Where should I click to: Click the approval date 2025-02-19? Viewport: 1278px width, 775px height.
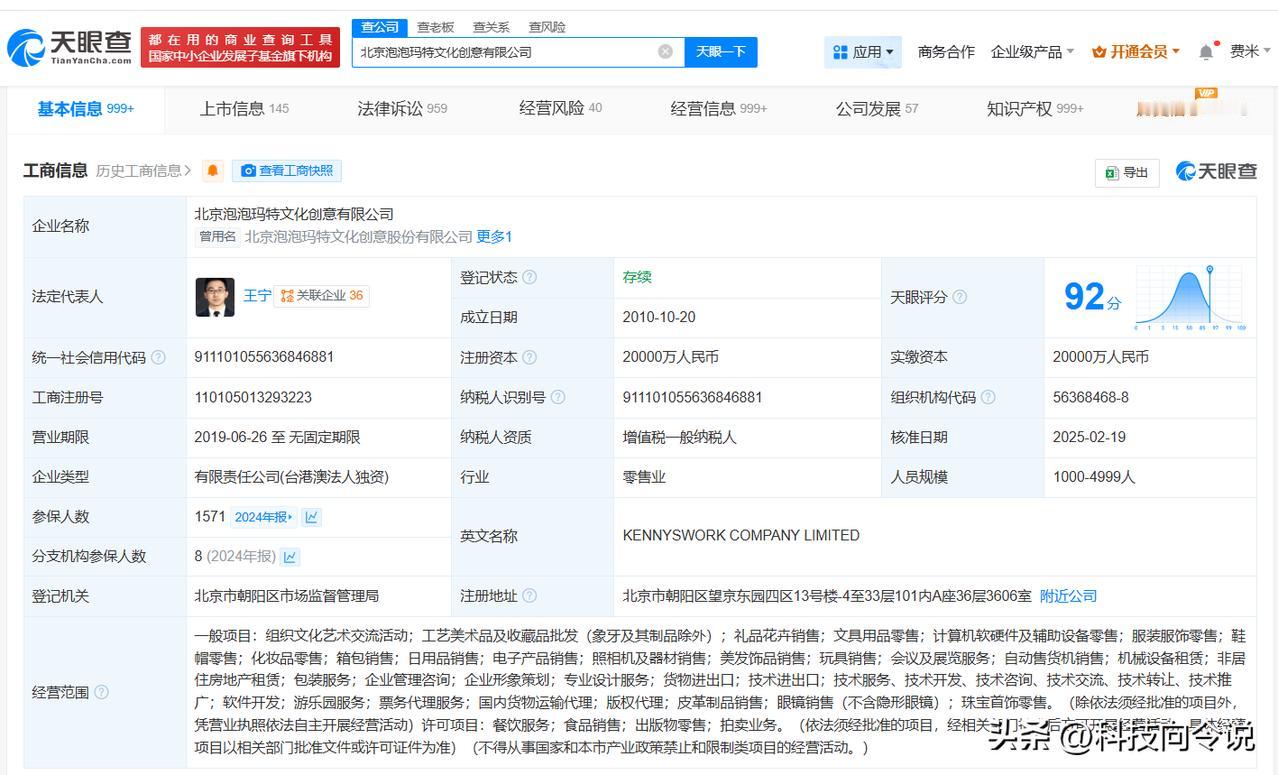[x=1089, y=437]
